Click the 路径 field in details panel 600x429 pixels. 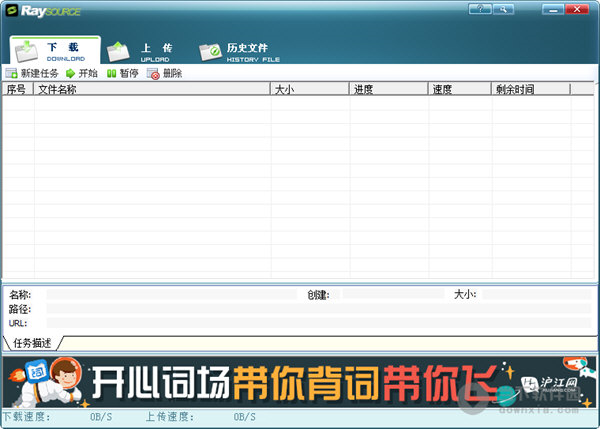point(319,309)
